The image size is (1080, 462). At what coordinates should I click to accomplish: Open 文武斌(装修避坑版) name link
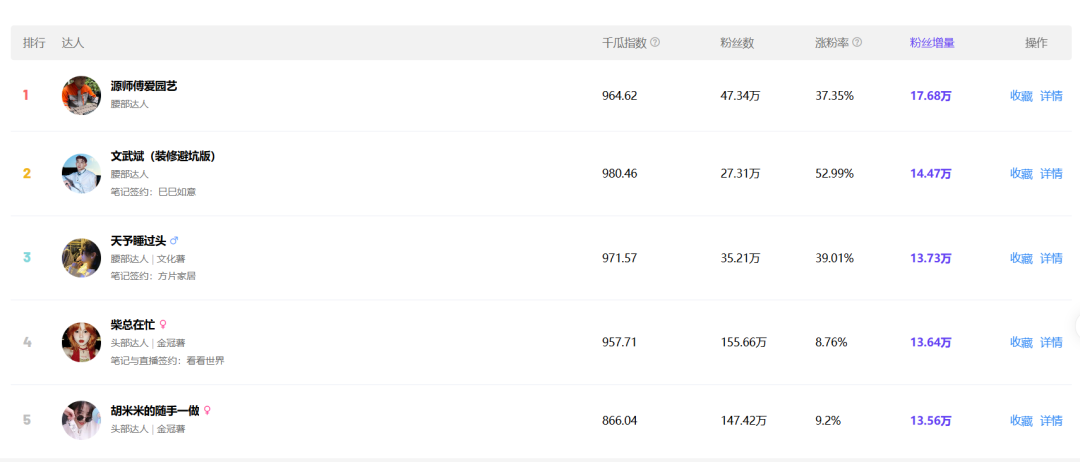click(163, 156)
